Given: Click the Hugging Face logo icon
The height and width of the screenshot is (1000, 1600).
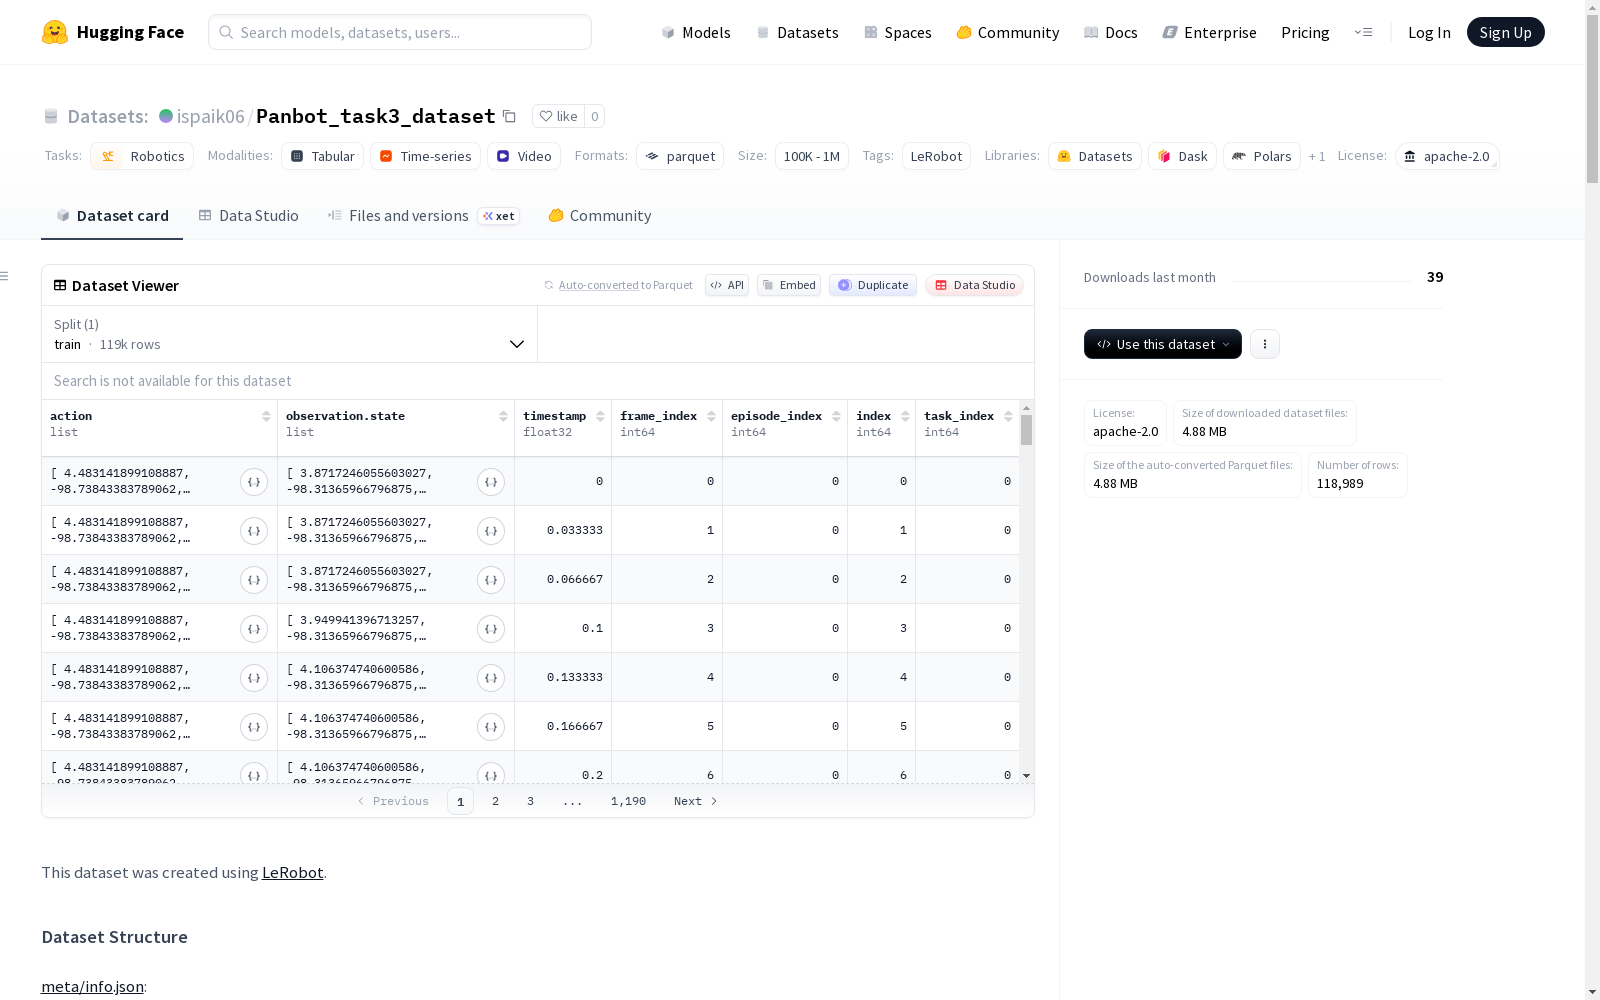Looking at the screenshot, I should coord(55,32).
